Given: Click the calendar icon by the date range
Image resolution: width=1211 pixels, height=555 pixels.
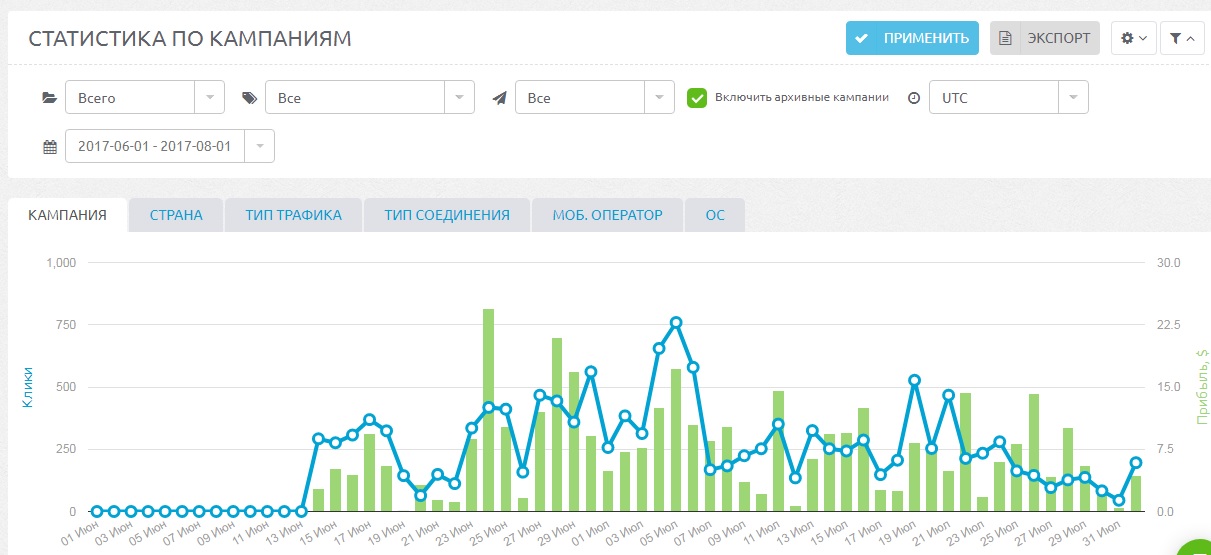Looking at the screenshot, I should 49,147.
